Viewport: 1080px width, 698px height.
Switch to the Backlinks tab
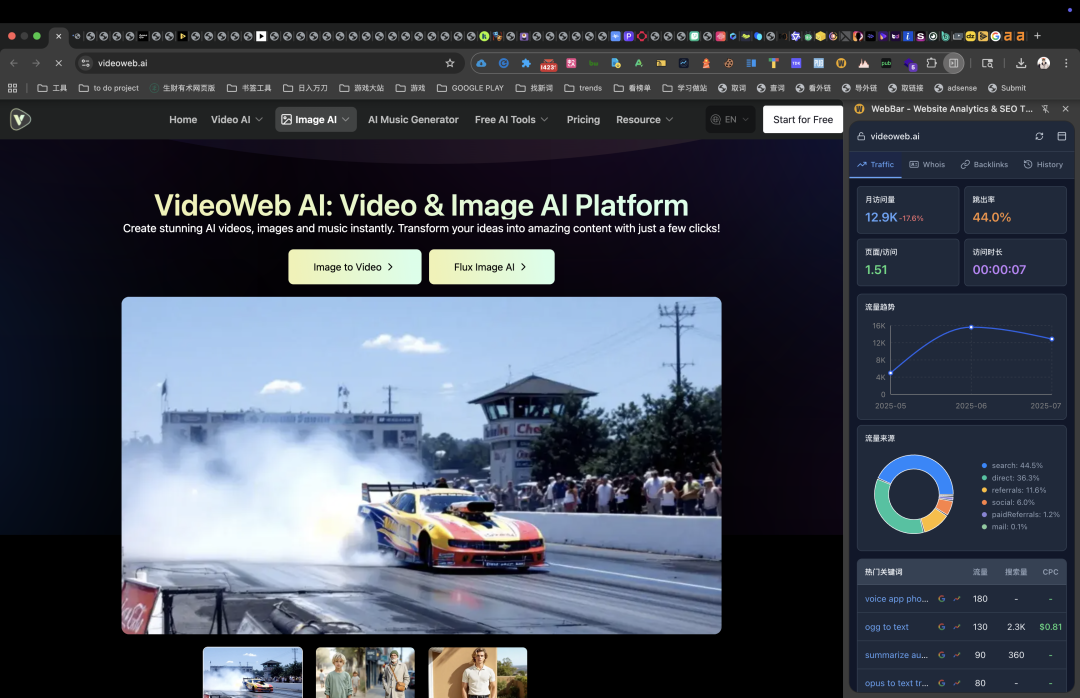tap(984, 165)
